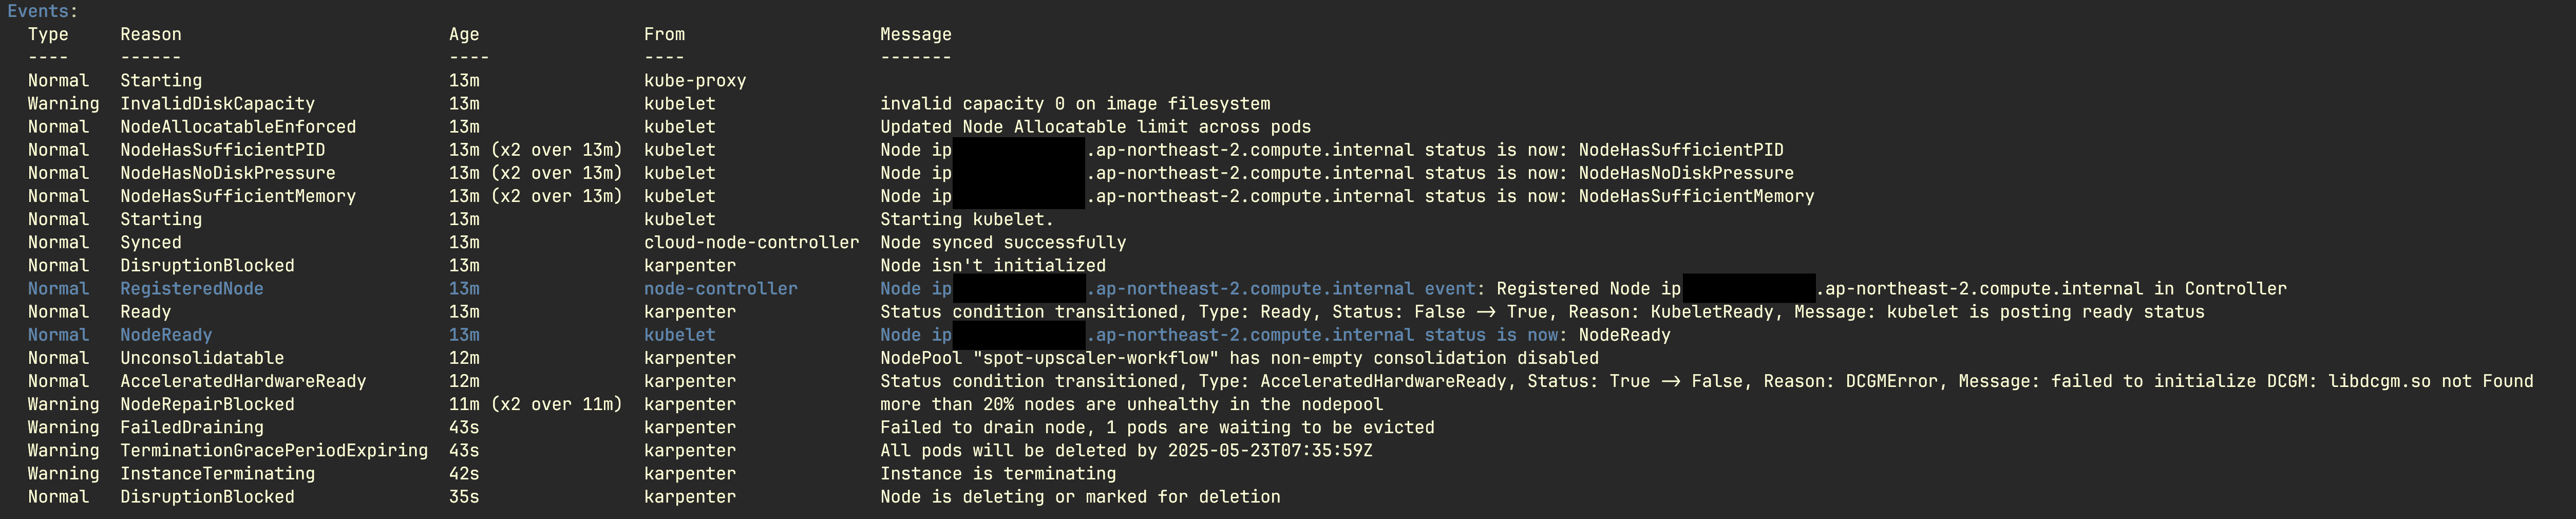Screen dimensions: 2576x519
Task: Click the AcceleratedHardwareReady event reason
Action: (x=243, y=382)
